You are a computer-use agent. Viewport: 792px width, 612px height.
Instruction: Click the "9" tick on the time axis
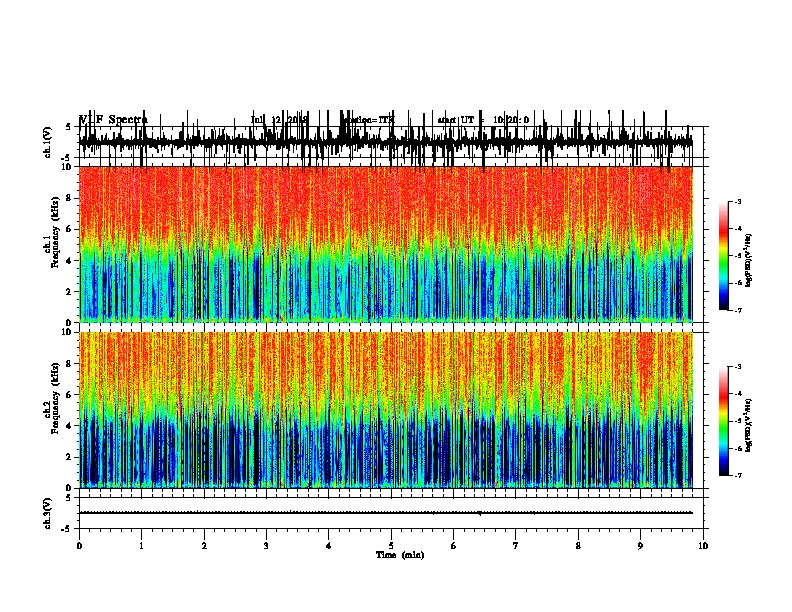640,546
